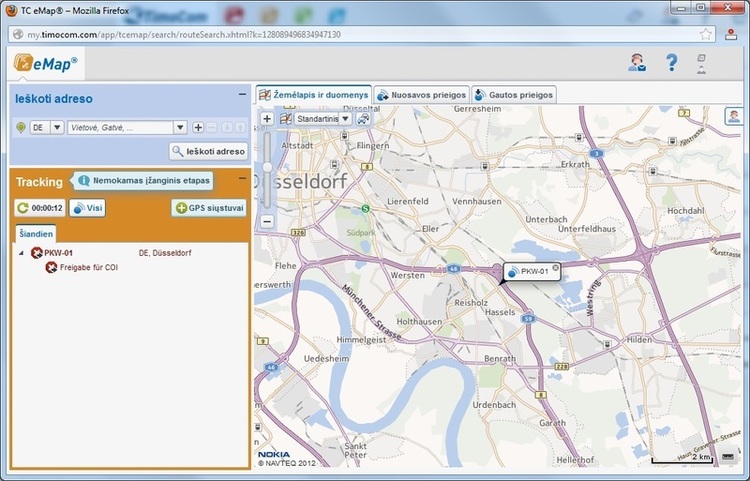Minimize the Tracking panel
The width and height of the screenshot is (750, 481).
(242, 177)
